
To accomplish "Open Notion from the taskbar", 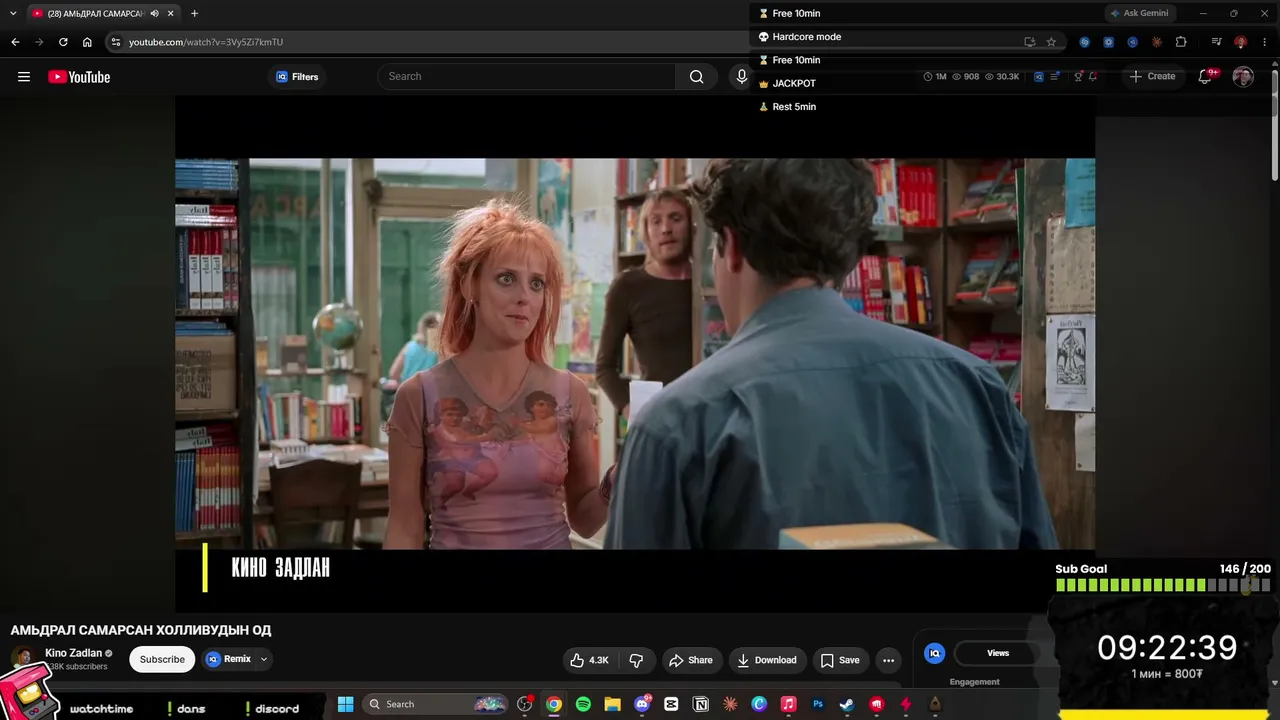I will click(x=701, y=704).
